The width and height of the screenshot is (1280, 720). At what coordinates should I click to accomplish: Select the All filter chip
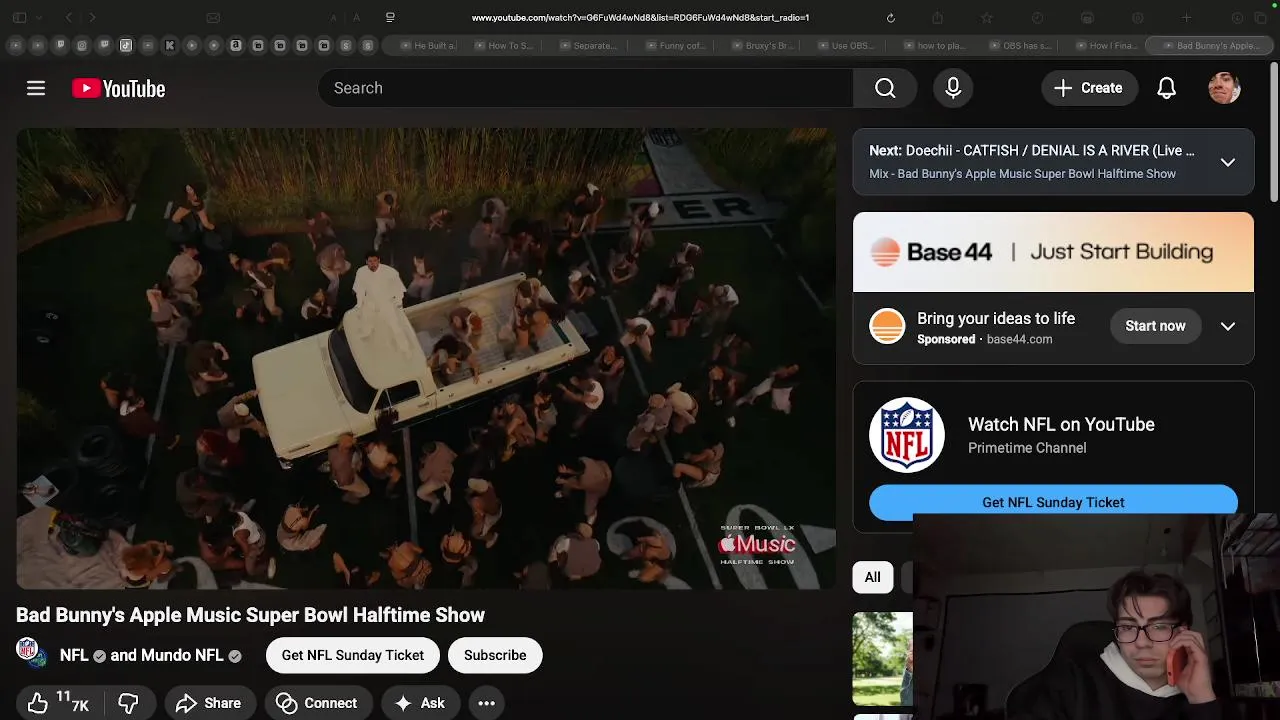tap(873, 577)
